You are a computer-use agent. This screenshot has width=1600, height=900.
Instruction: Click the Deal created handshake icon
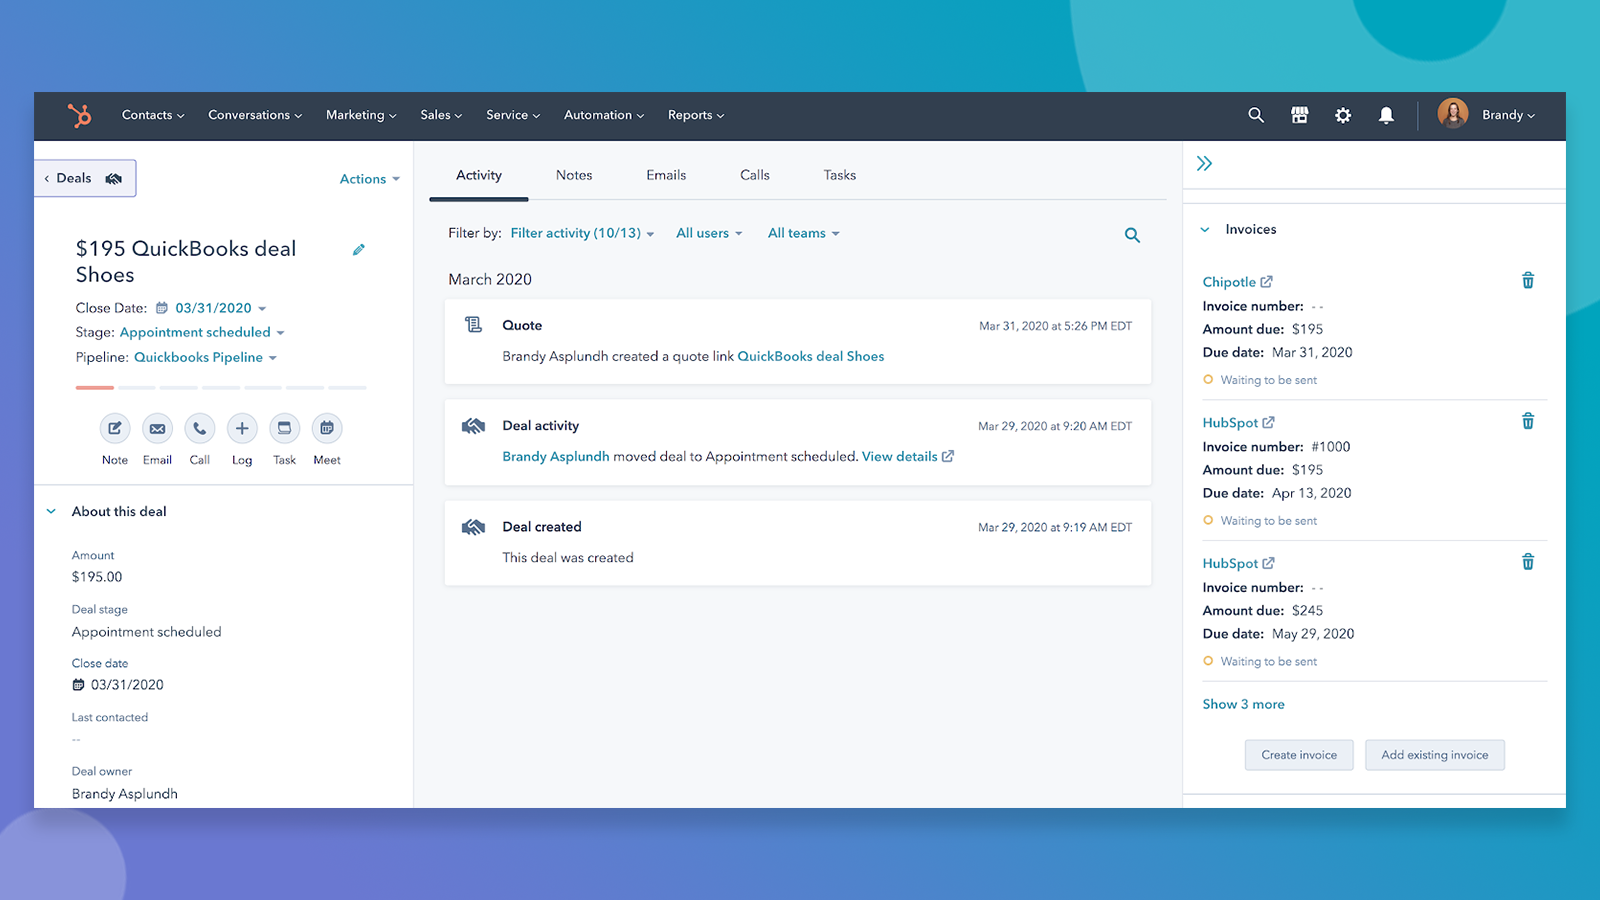(x=473, y=527)
